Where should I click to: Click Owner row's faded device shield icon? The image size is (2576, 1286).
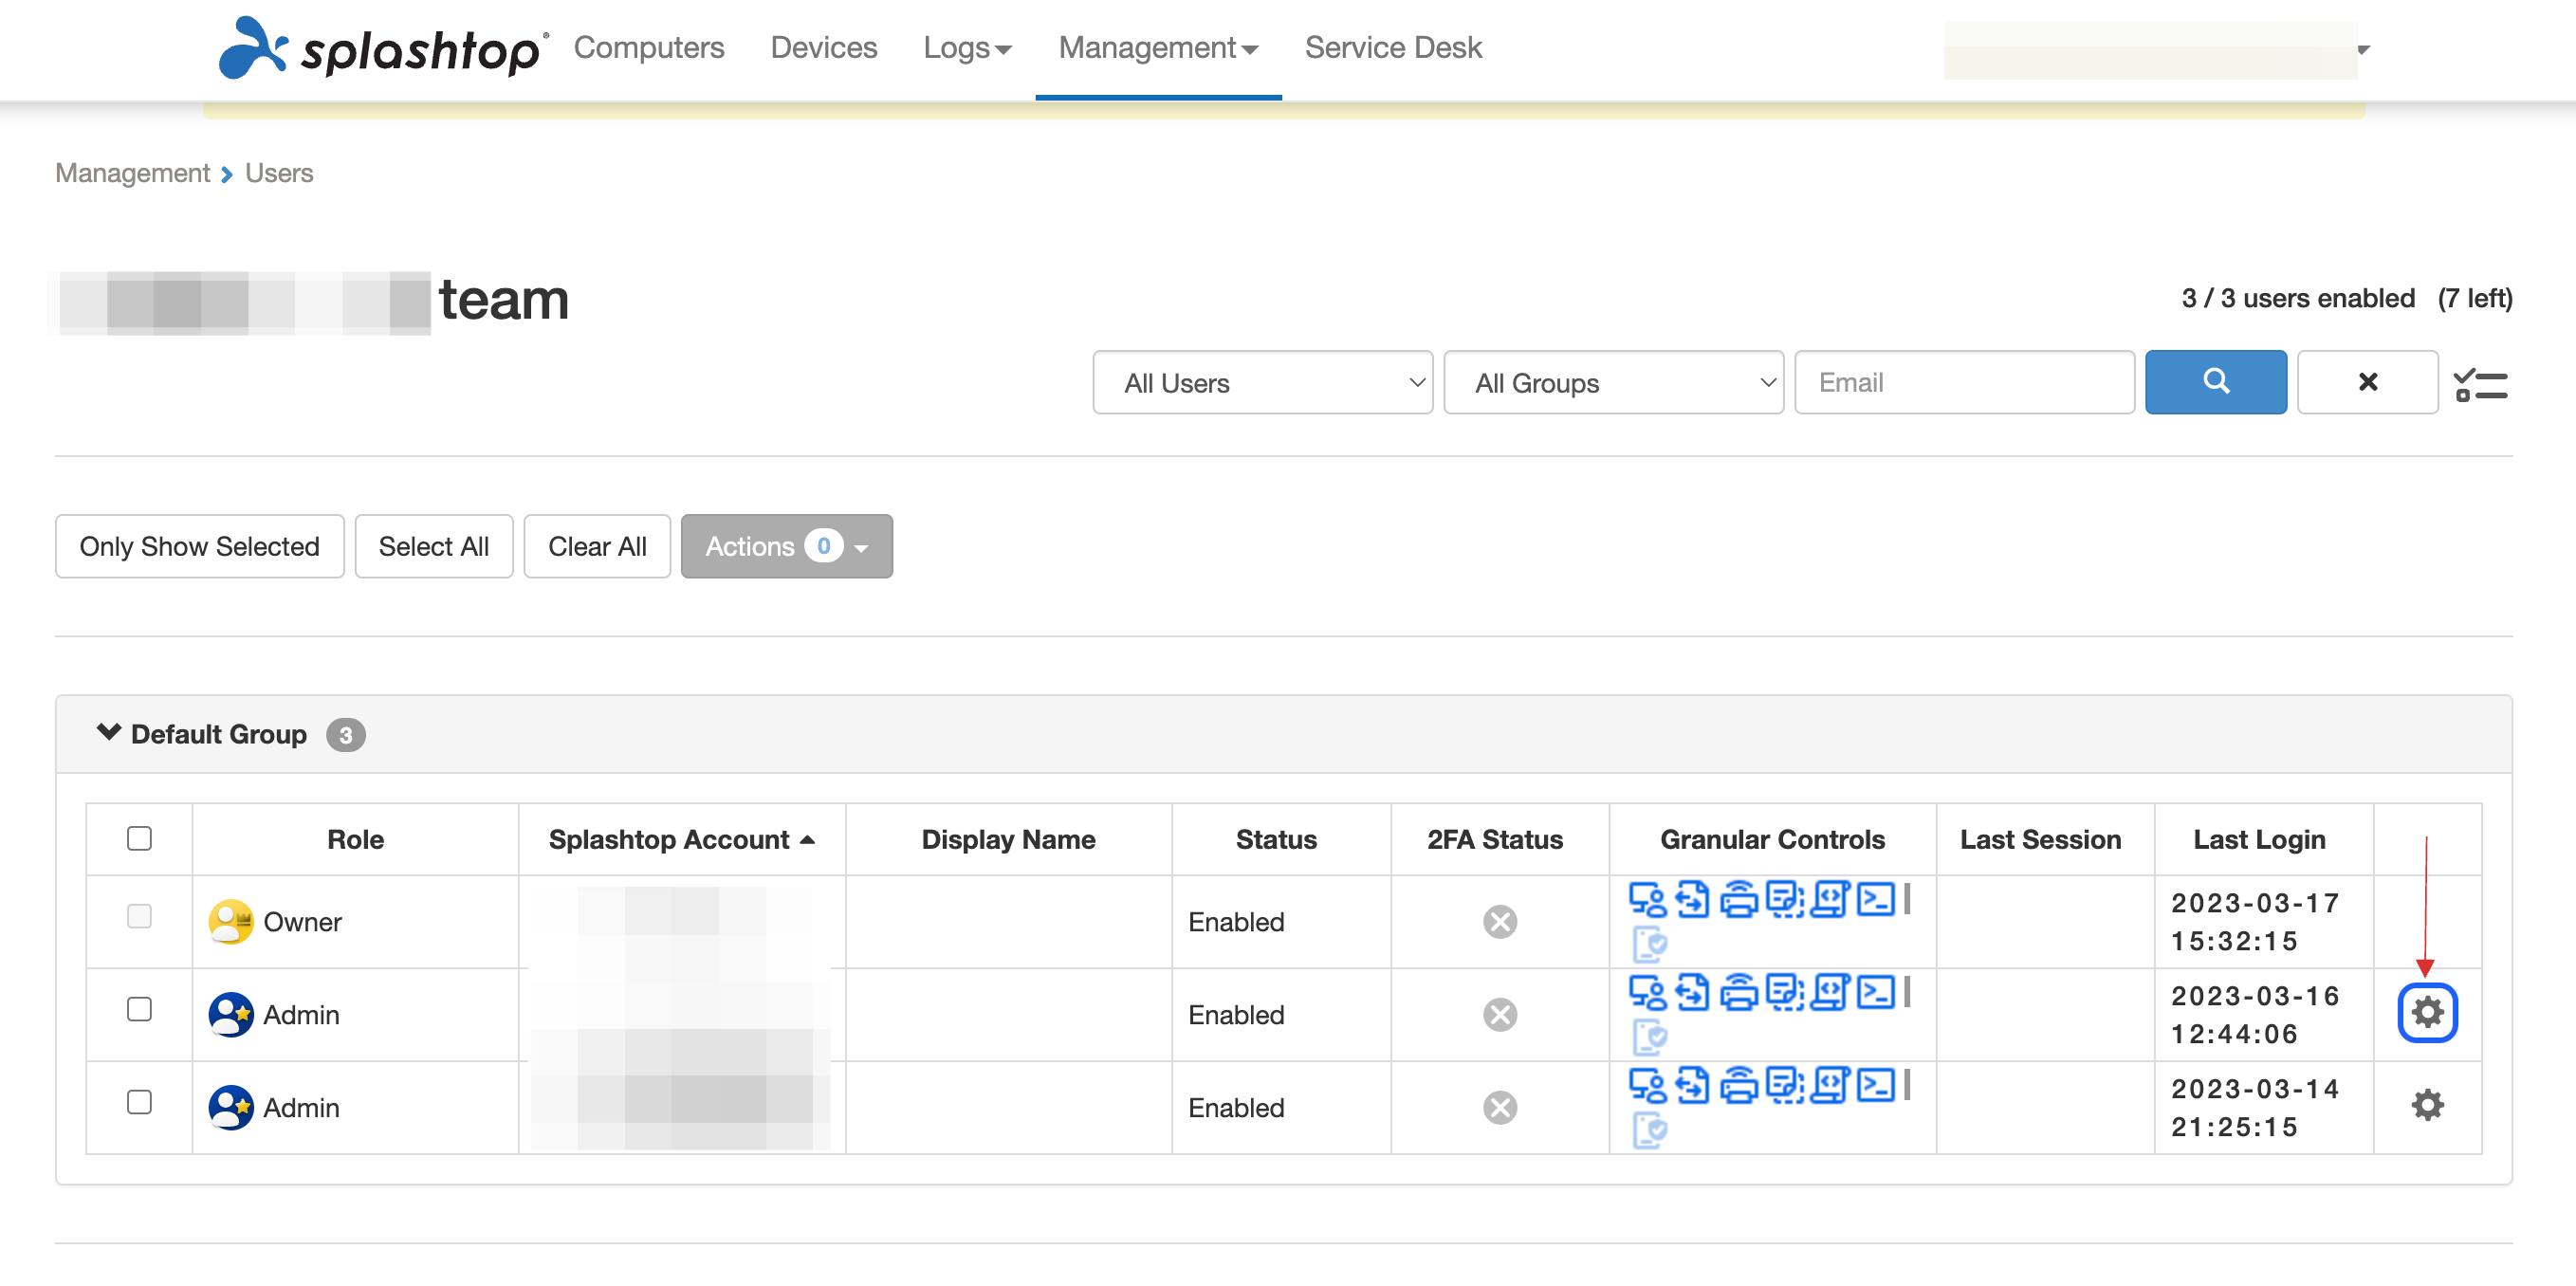[x=1649, y=943]
